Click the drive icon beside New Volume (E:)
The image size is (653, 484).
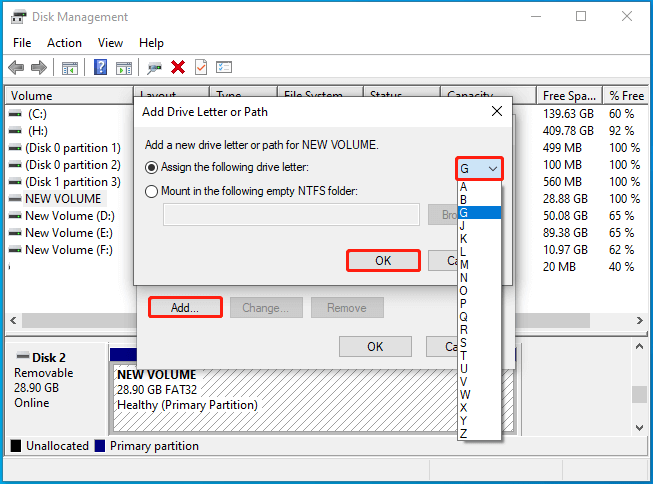point(15,233)
